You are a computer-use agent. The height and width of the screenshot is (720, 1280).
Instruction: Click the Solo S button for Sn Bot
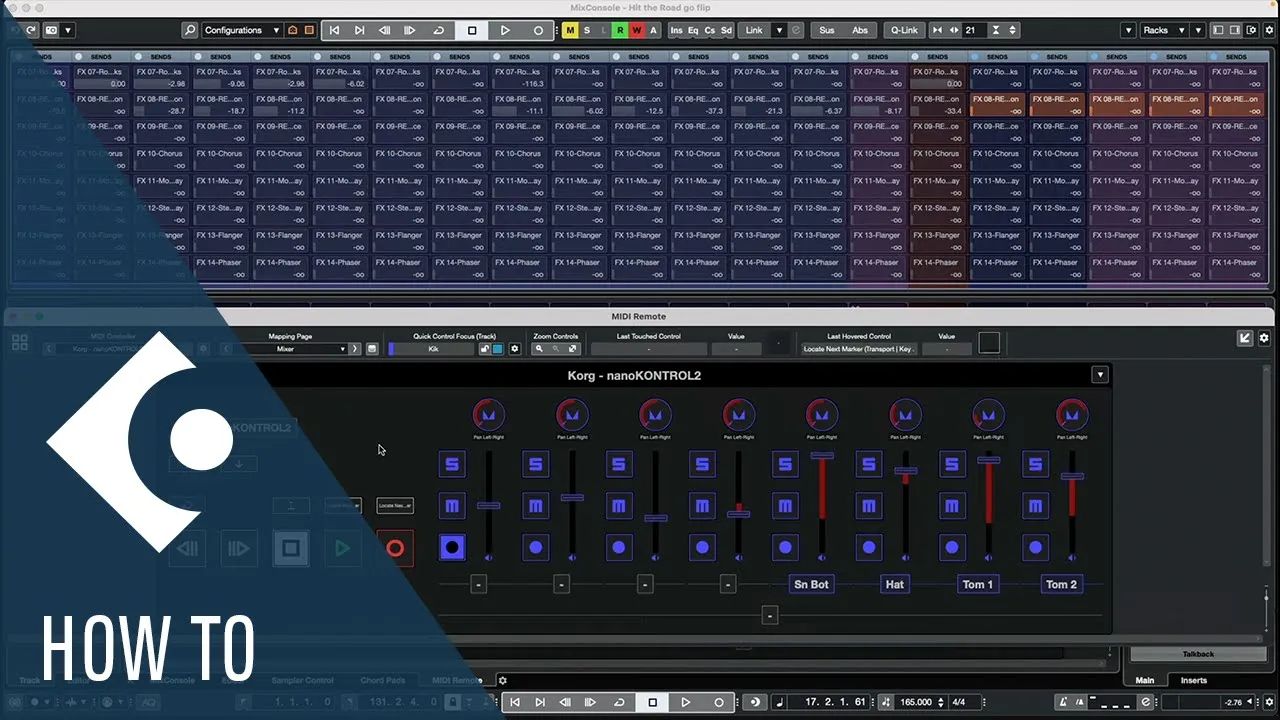coord(785,464)
